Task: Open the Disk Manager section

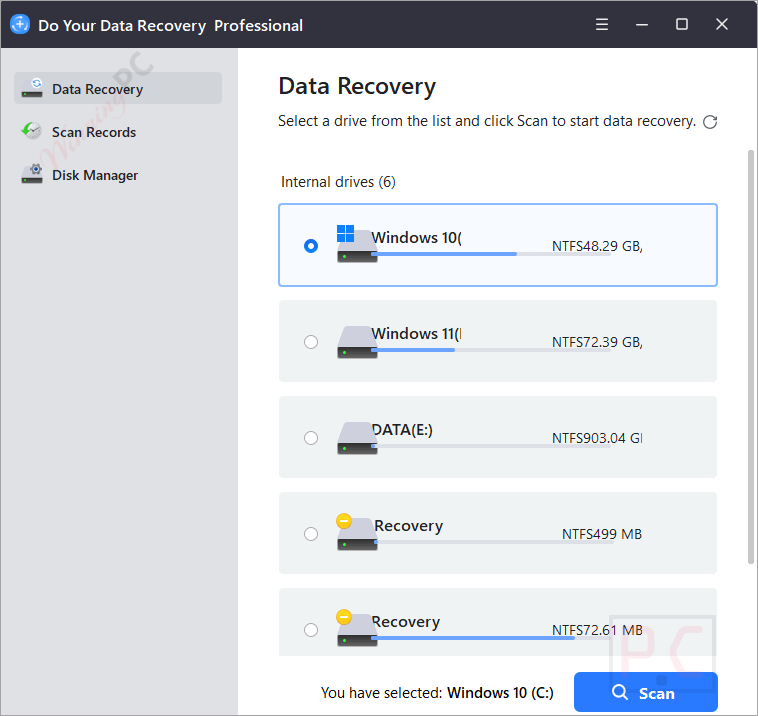Action: pos(118,175)
